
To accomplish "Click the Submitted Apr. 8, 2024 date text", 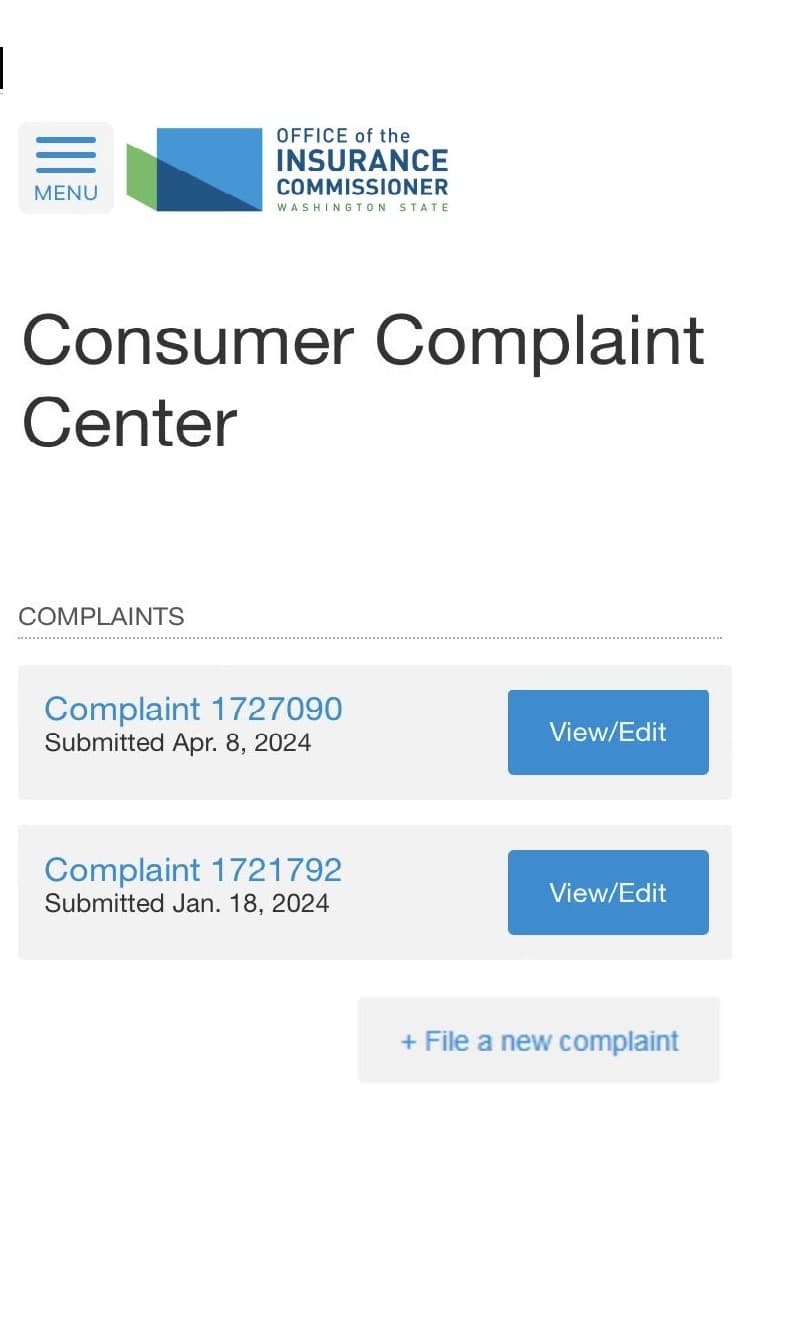I will [x=178, y=742].
